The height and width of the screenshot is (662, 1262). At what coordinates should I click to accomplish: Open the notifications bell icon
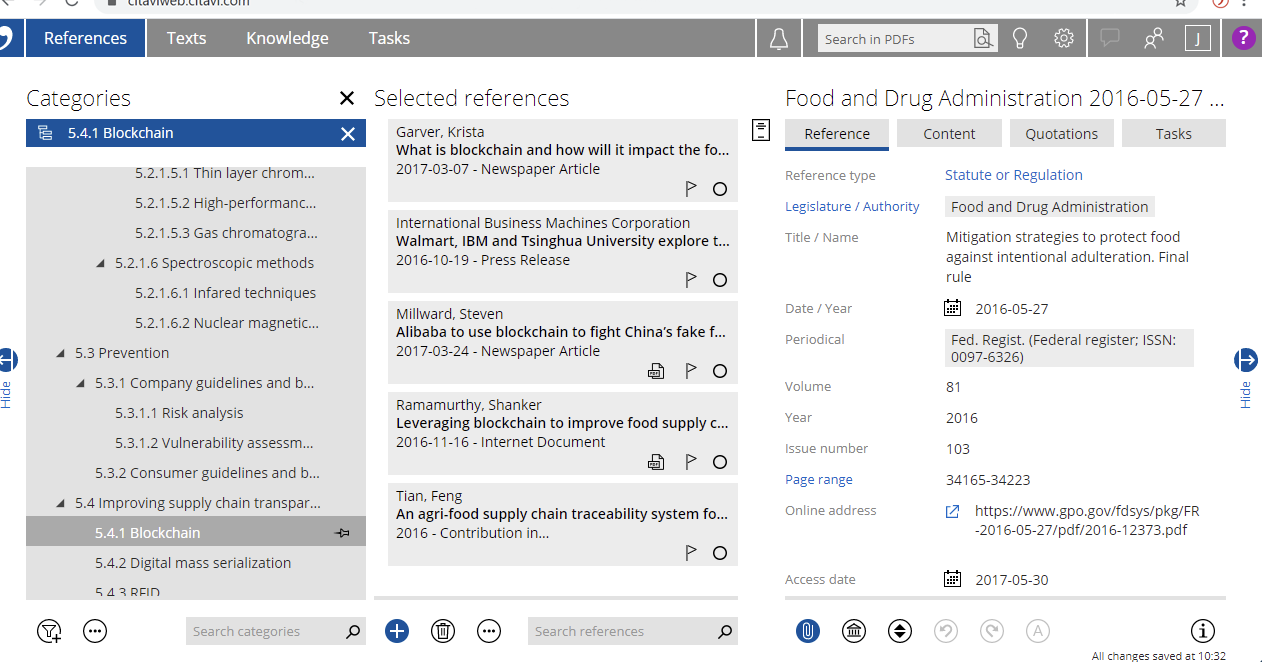tap(778, 39)
